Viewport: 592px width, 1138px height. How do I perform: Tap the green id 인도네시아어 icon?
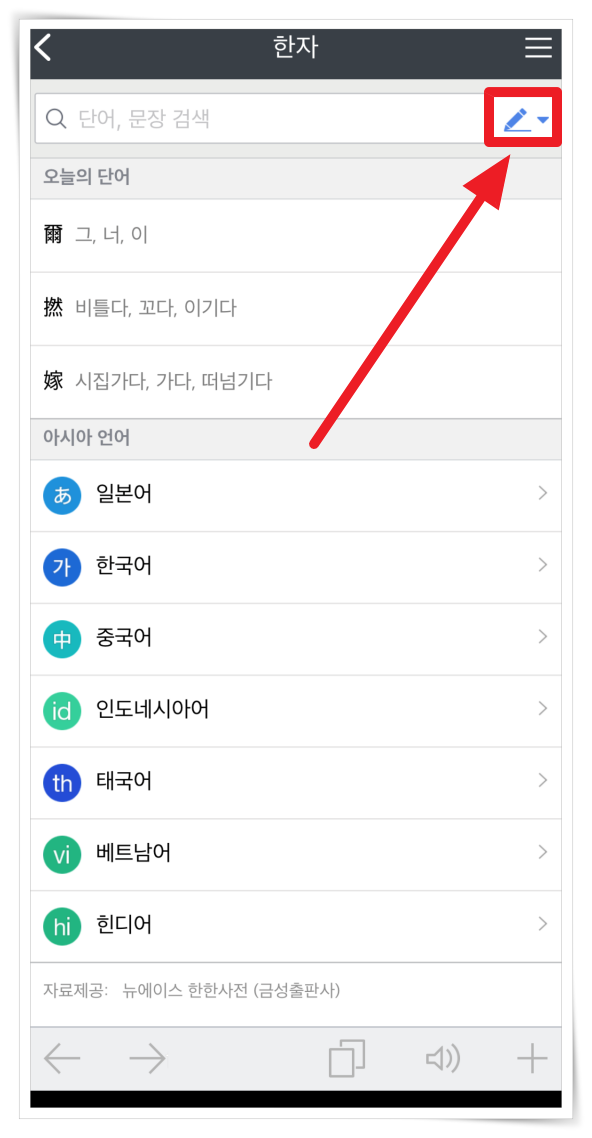coord(62,710)
